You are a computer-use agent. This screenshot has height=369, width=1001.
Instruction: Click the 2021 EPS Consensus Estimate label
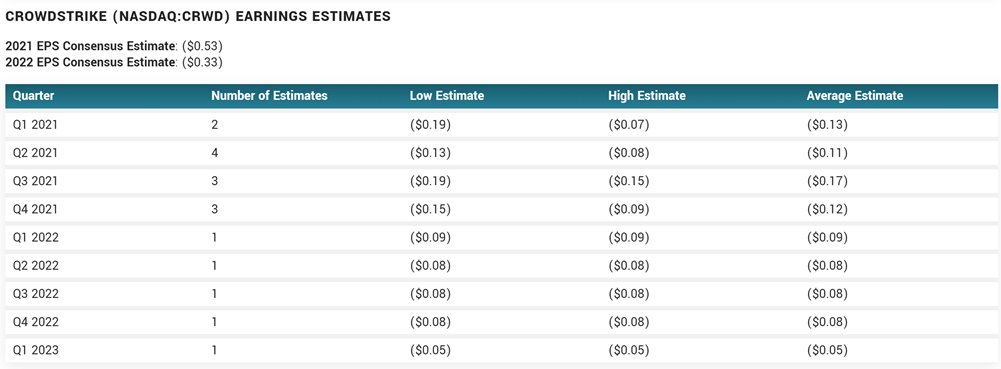pyautogui.click(x=90, y=46)
